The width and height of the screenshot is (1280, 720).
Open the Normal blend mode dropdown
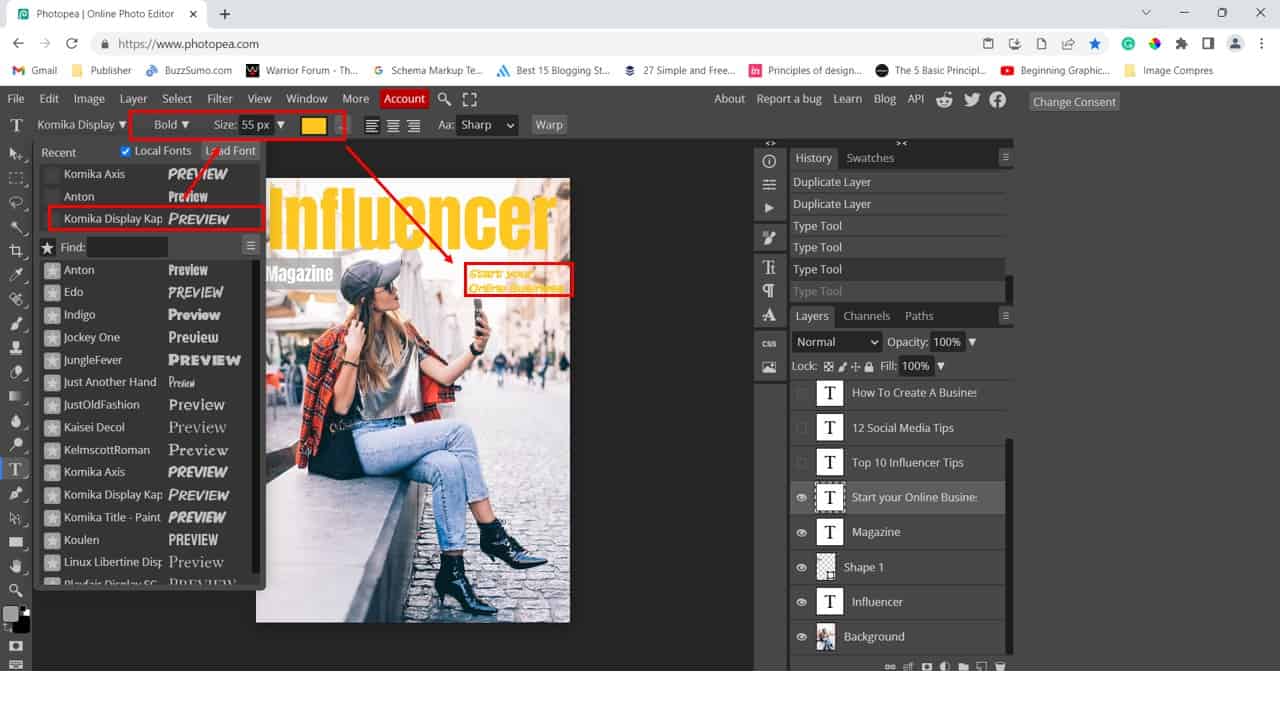837,342
